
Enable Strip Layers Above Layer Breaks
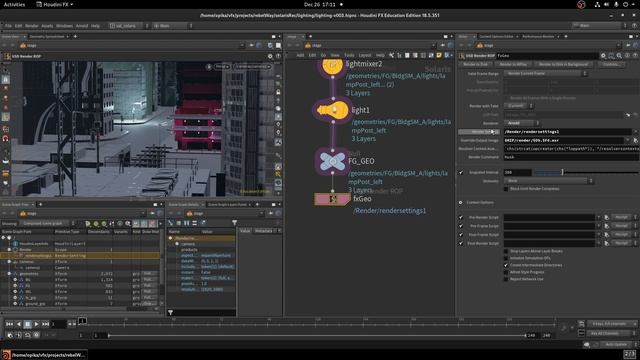tap(506, 251)
